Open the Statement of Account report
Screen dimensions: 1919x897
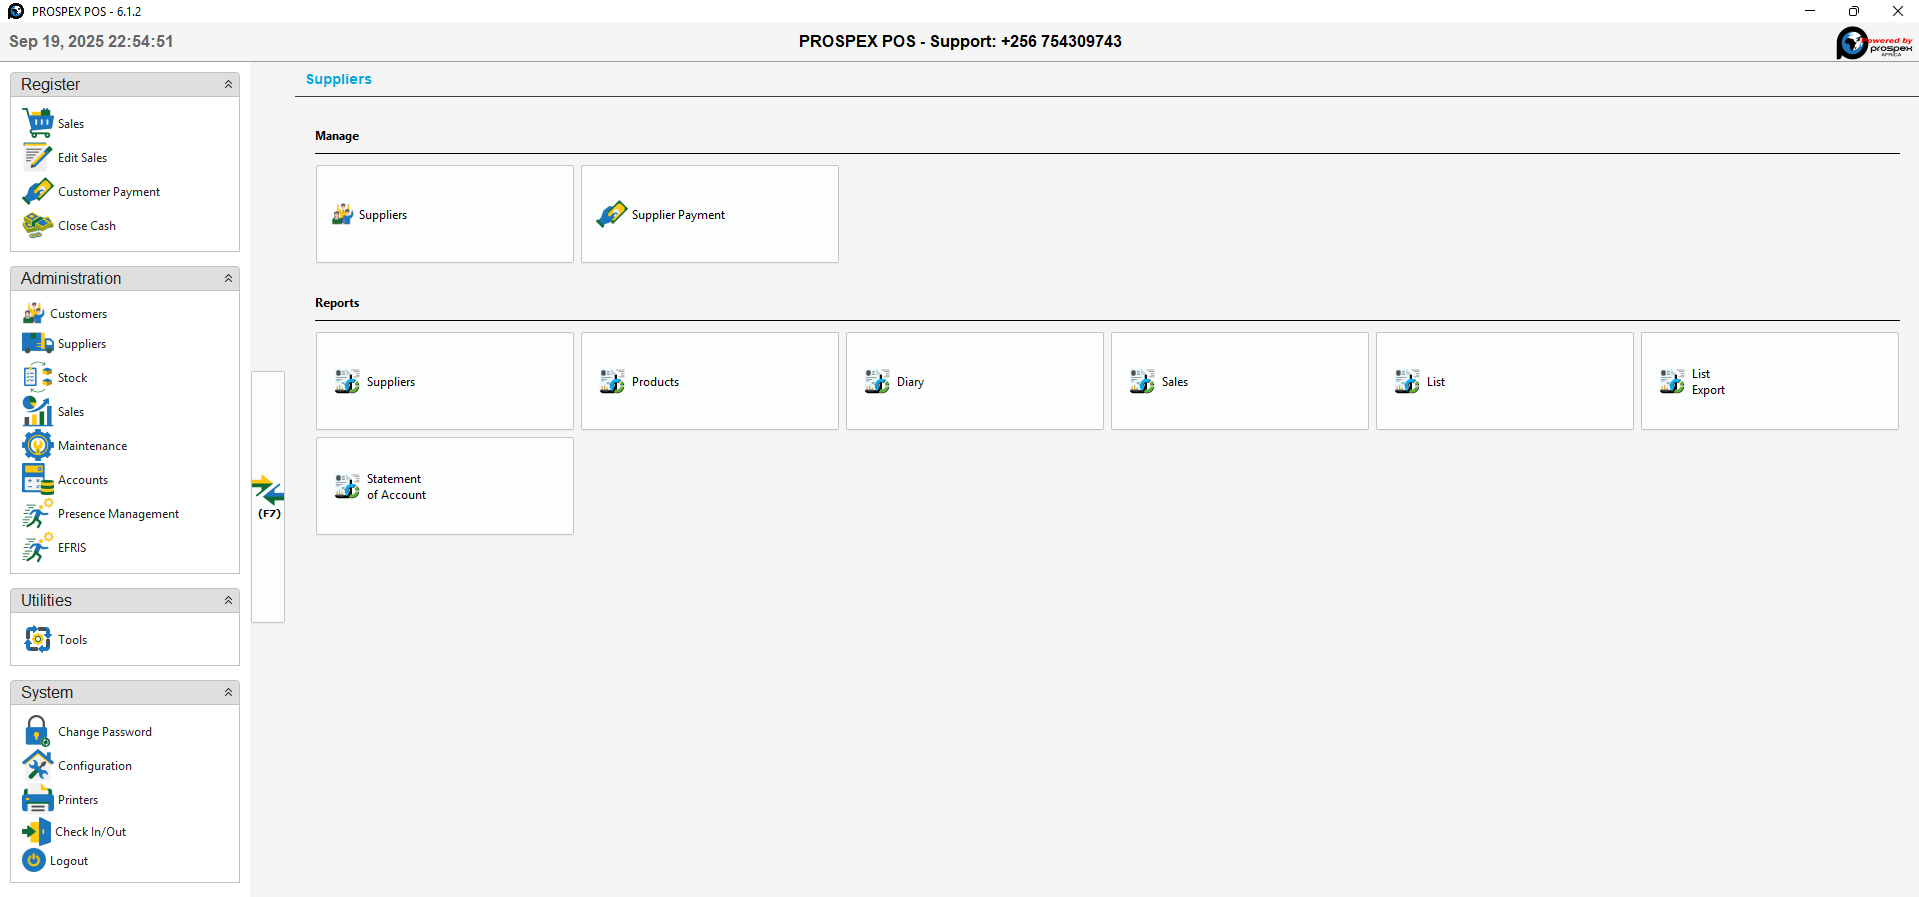445,487
